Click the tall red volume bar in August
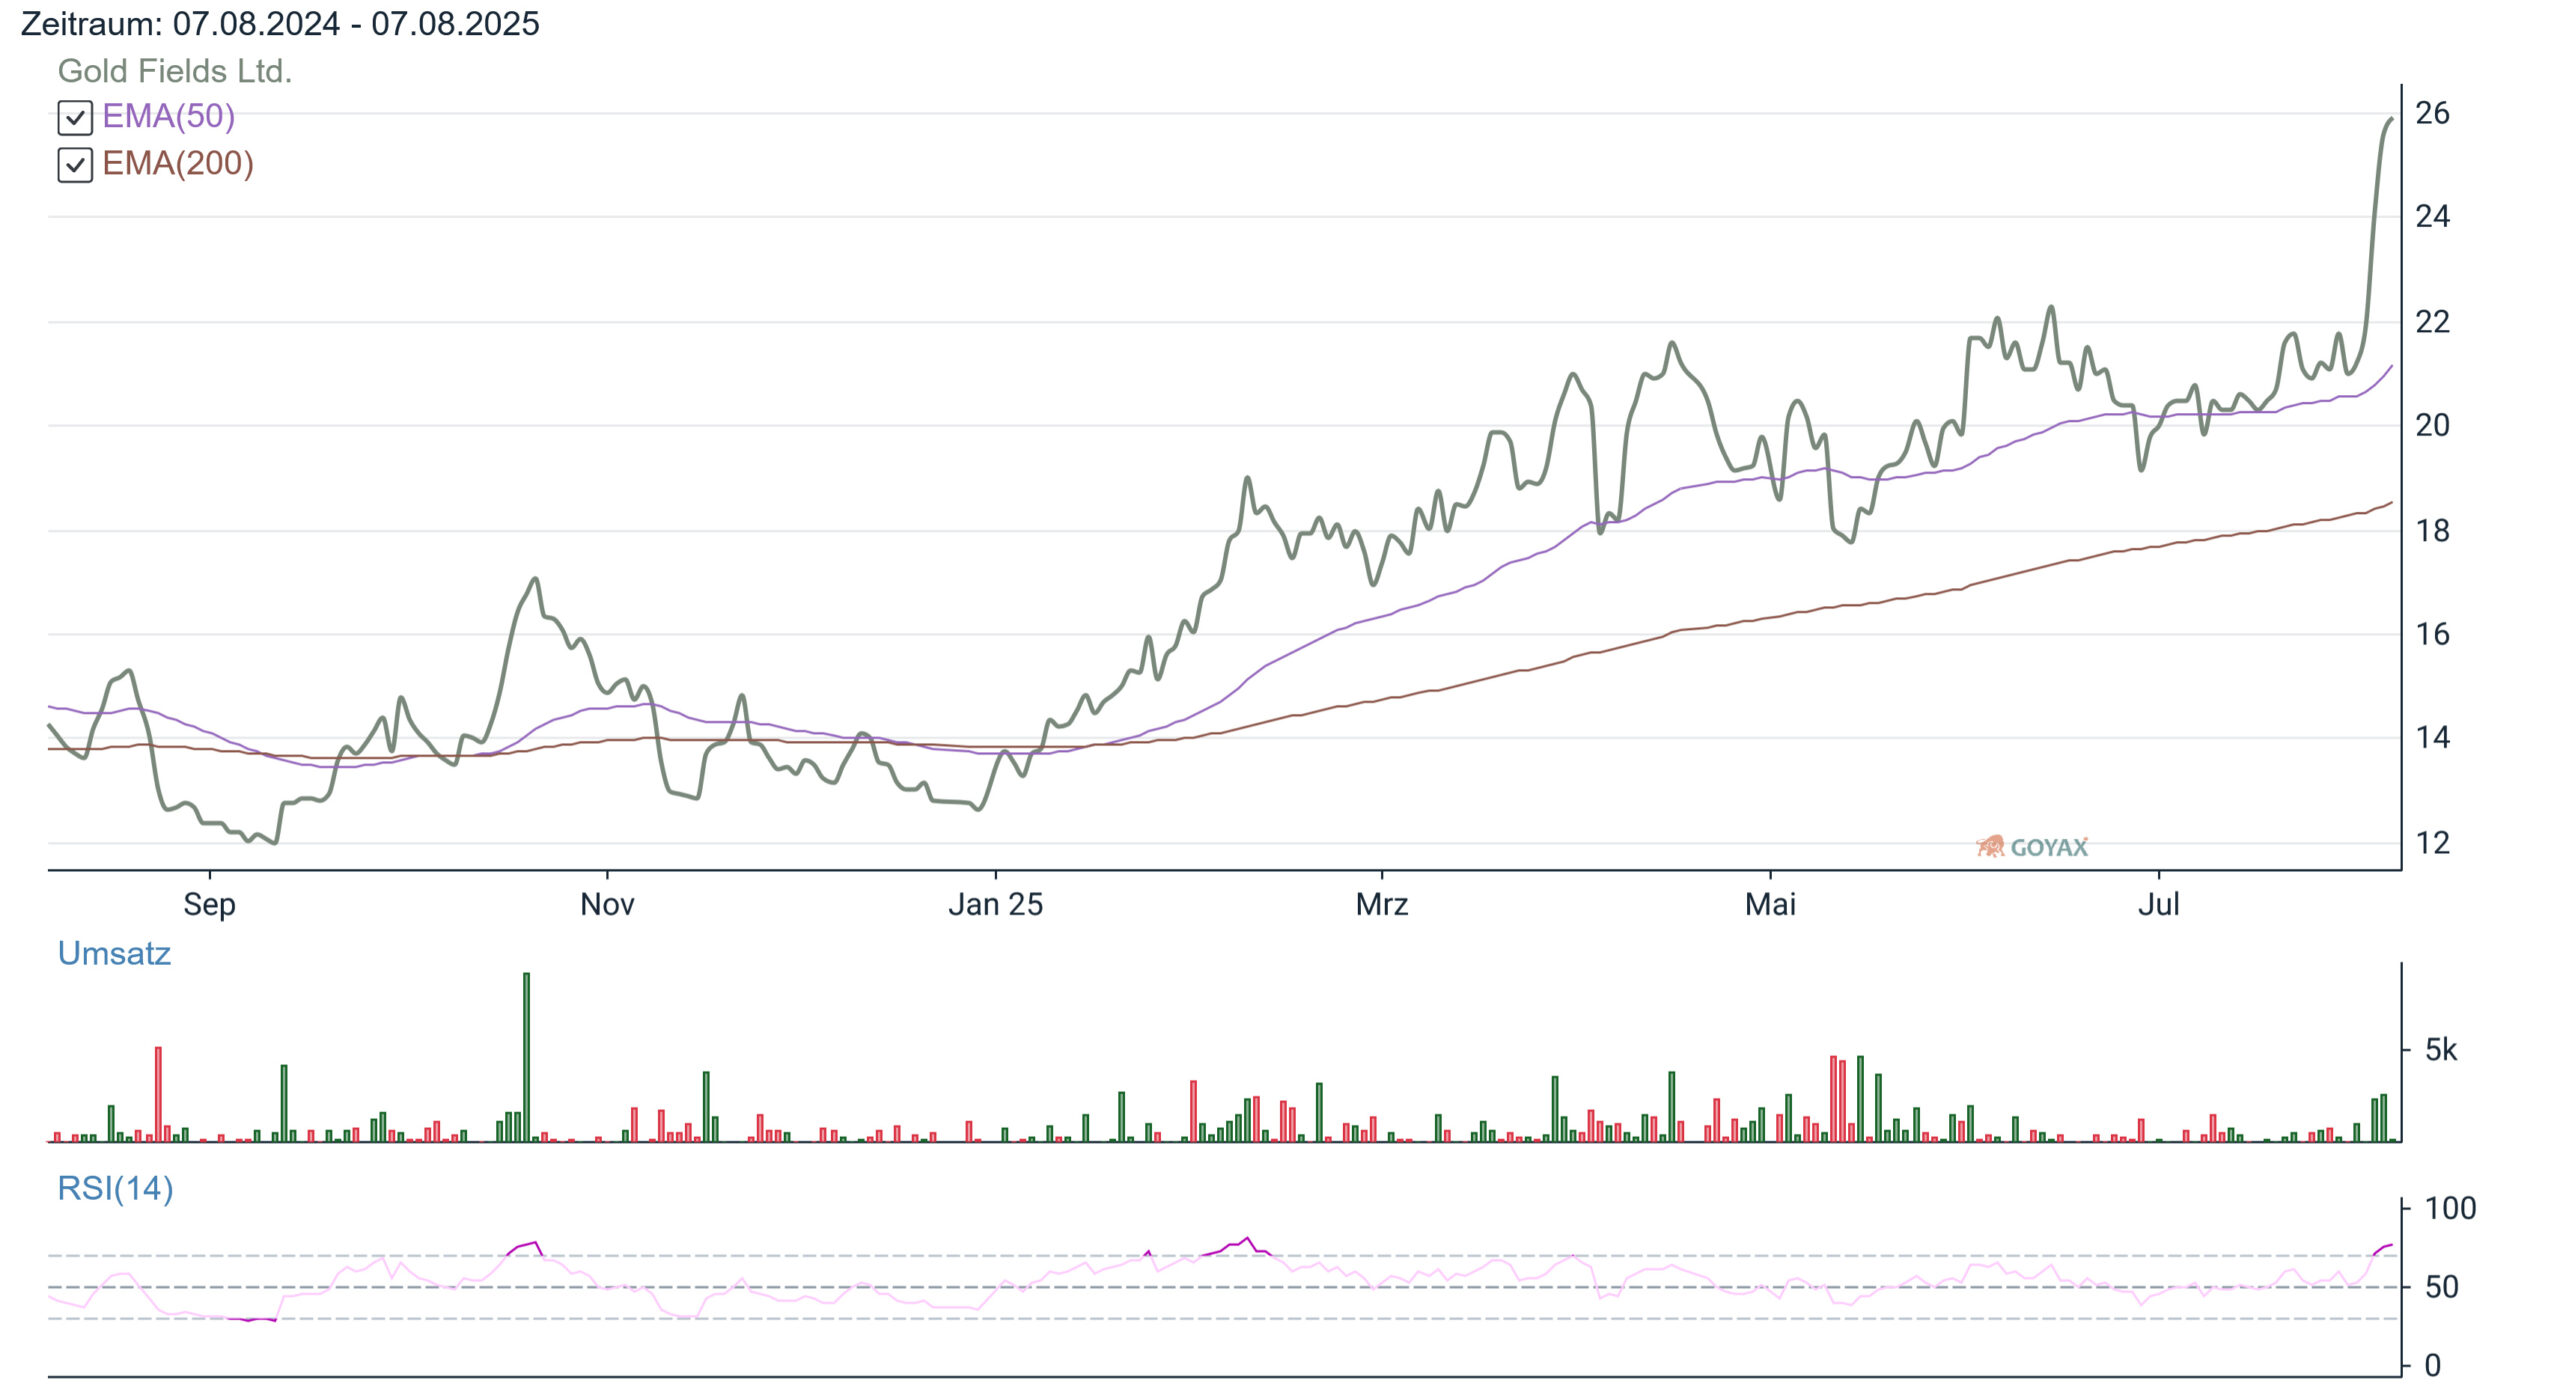2560x1386 pixels. (158, 1094)
